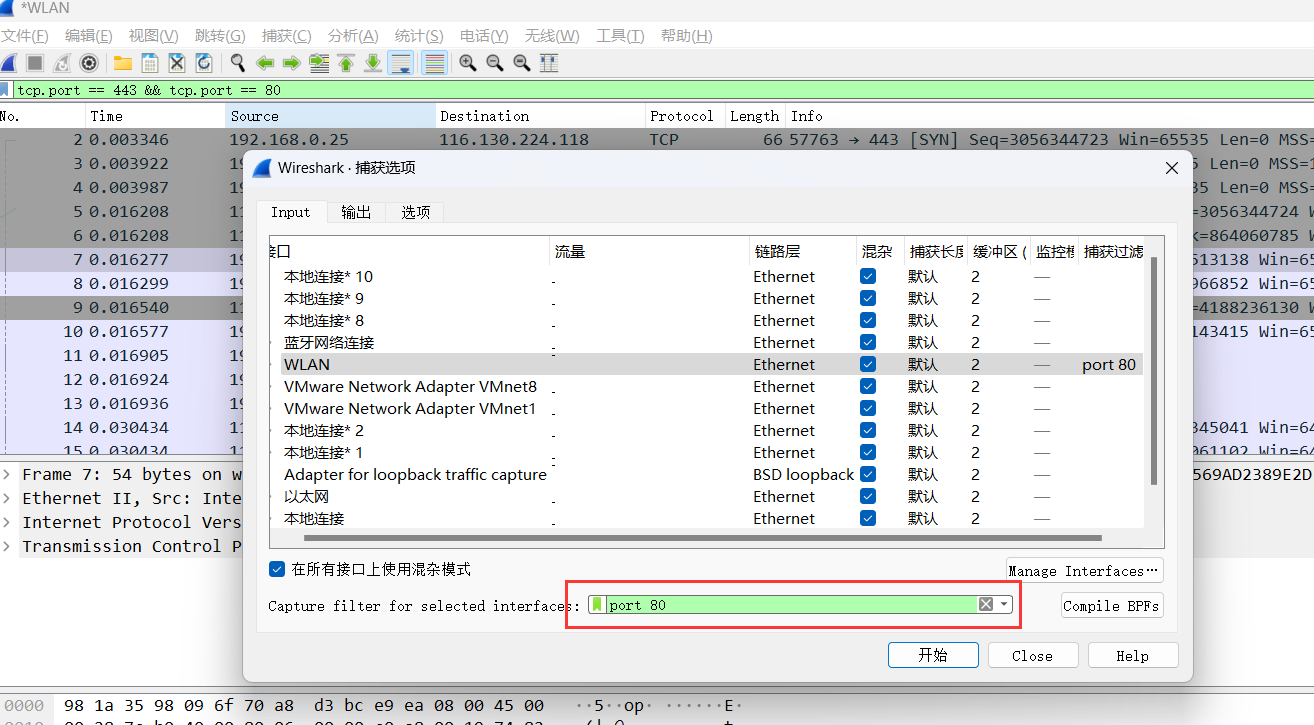Screen dimensions: 1314x725
Task: Expand the Frame 7 details tree row
Action: (8, 474)
